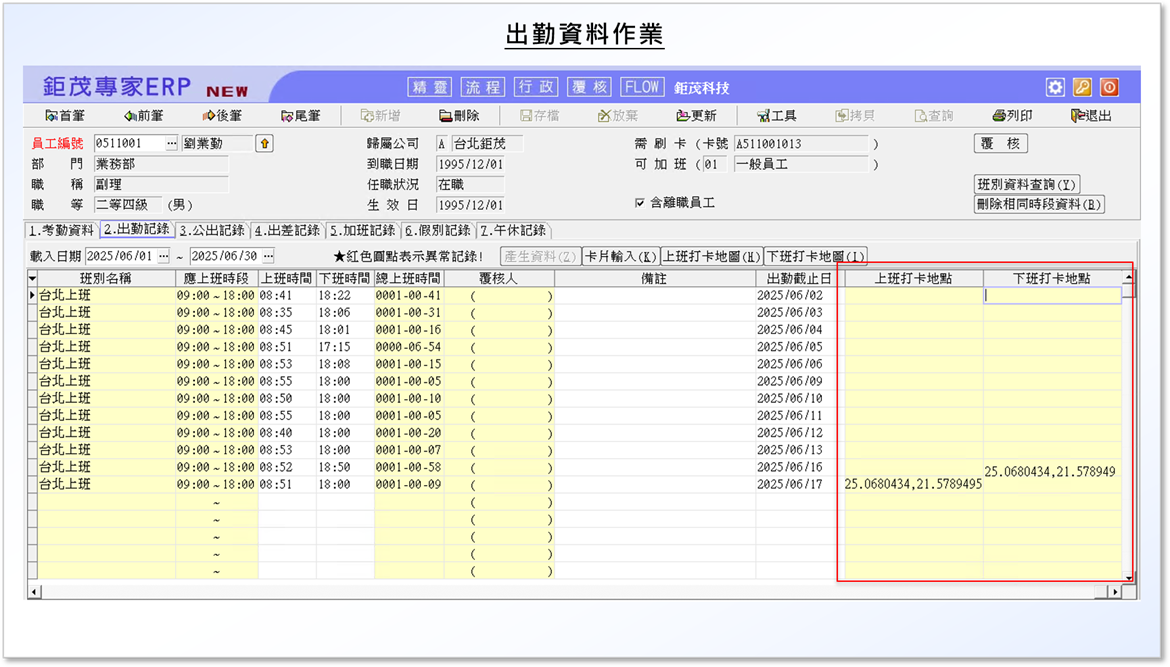Open end date picker for 2025/06/30
The width and height of the screenshot is (1170, 667).
pos(268,256)
